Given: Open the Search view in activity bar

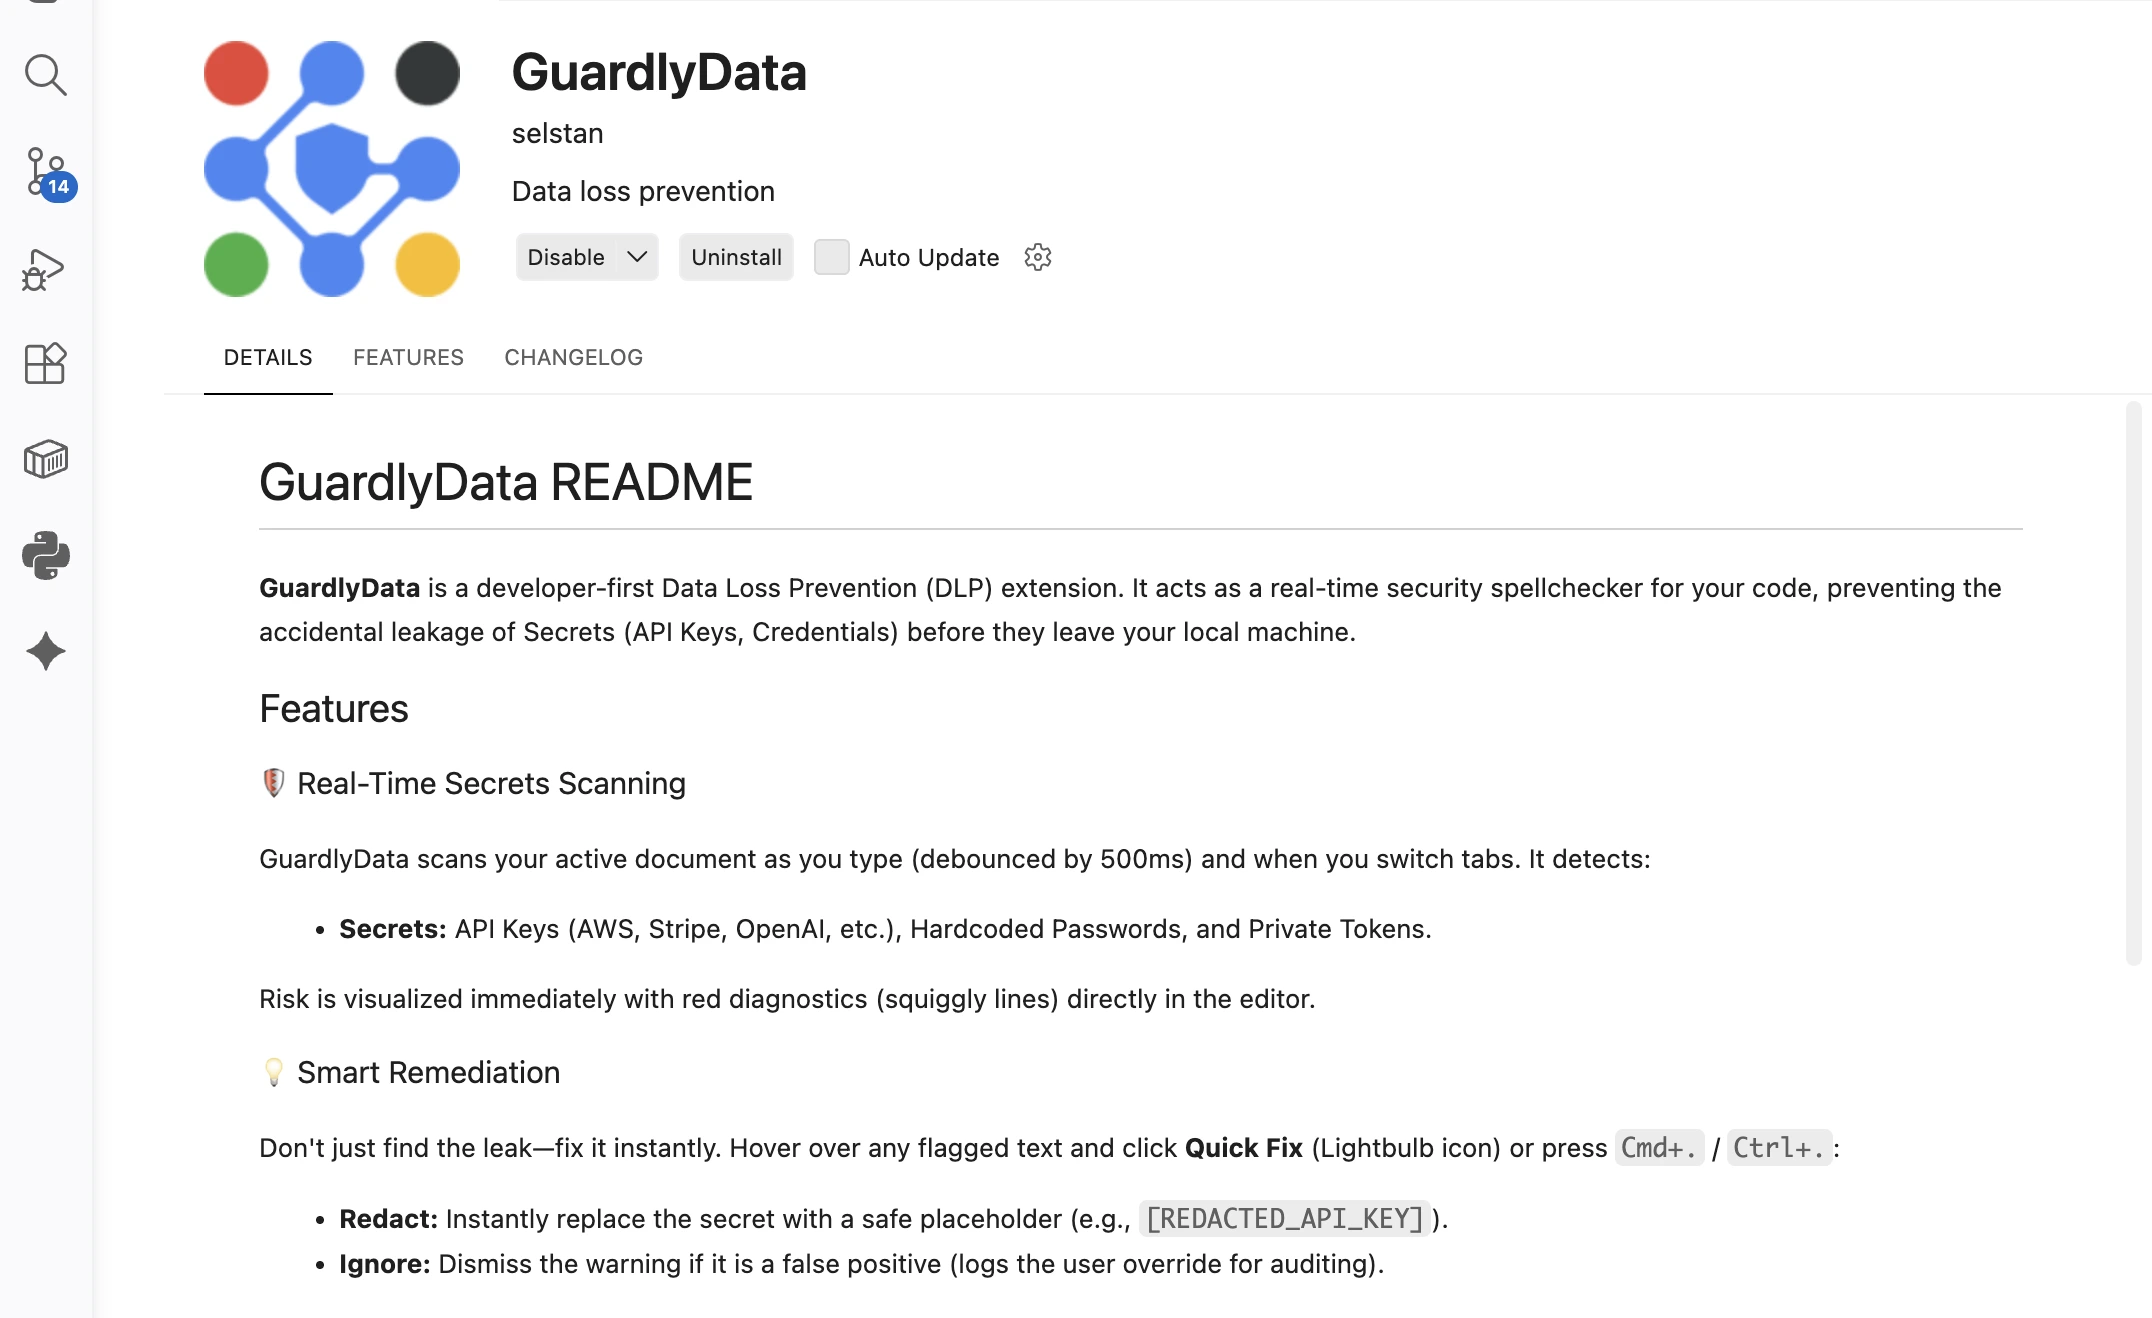Looking at the screenshot, I should (x=45, y=75).
